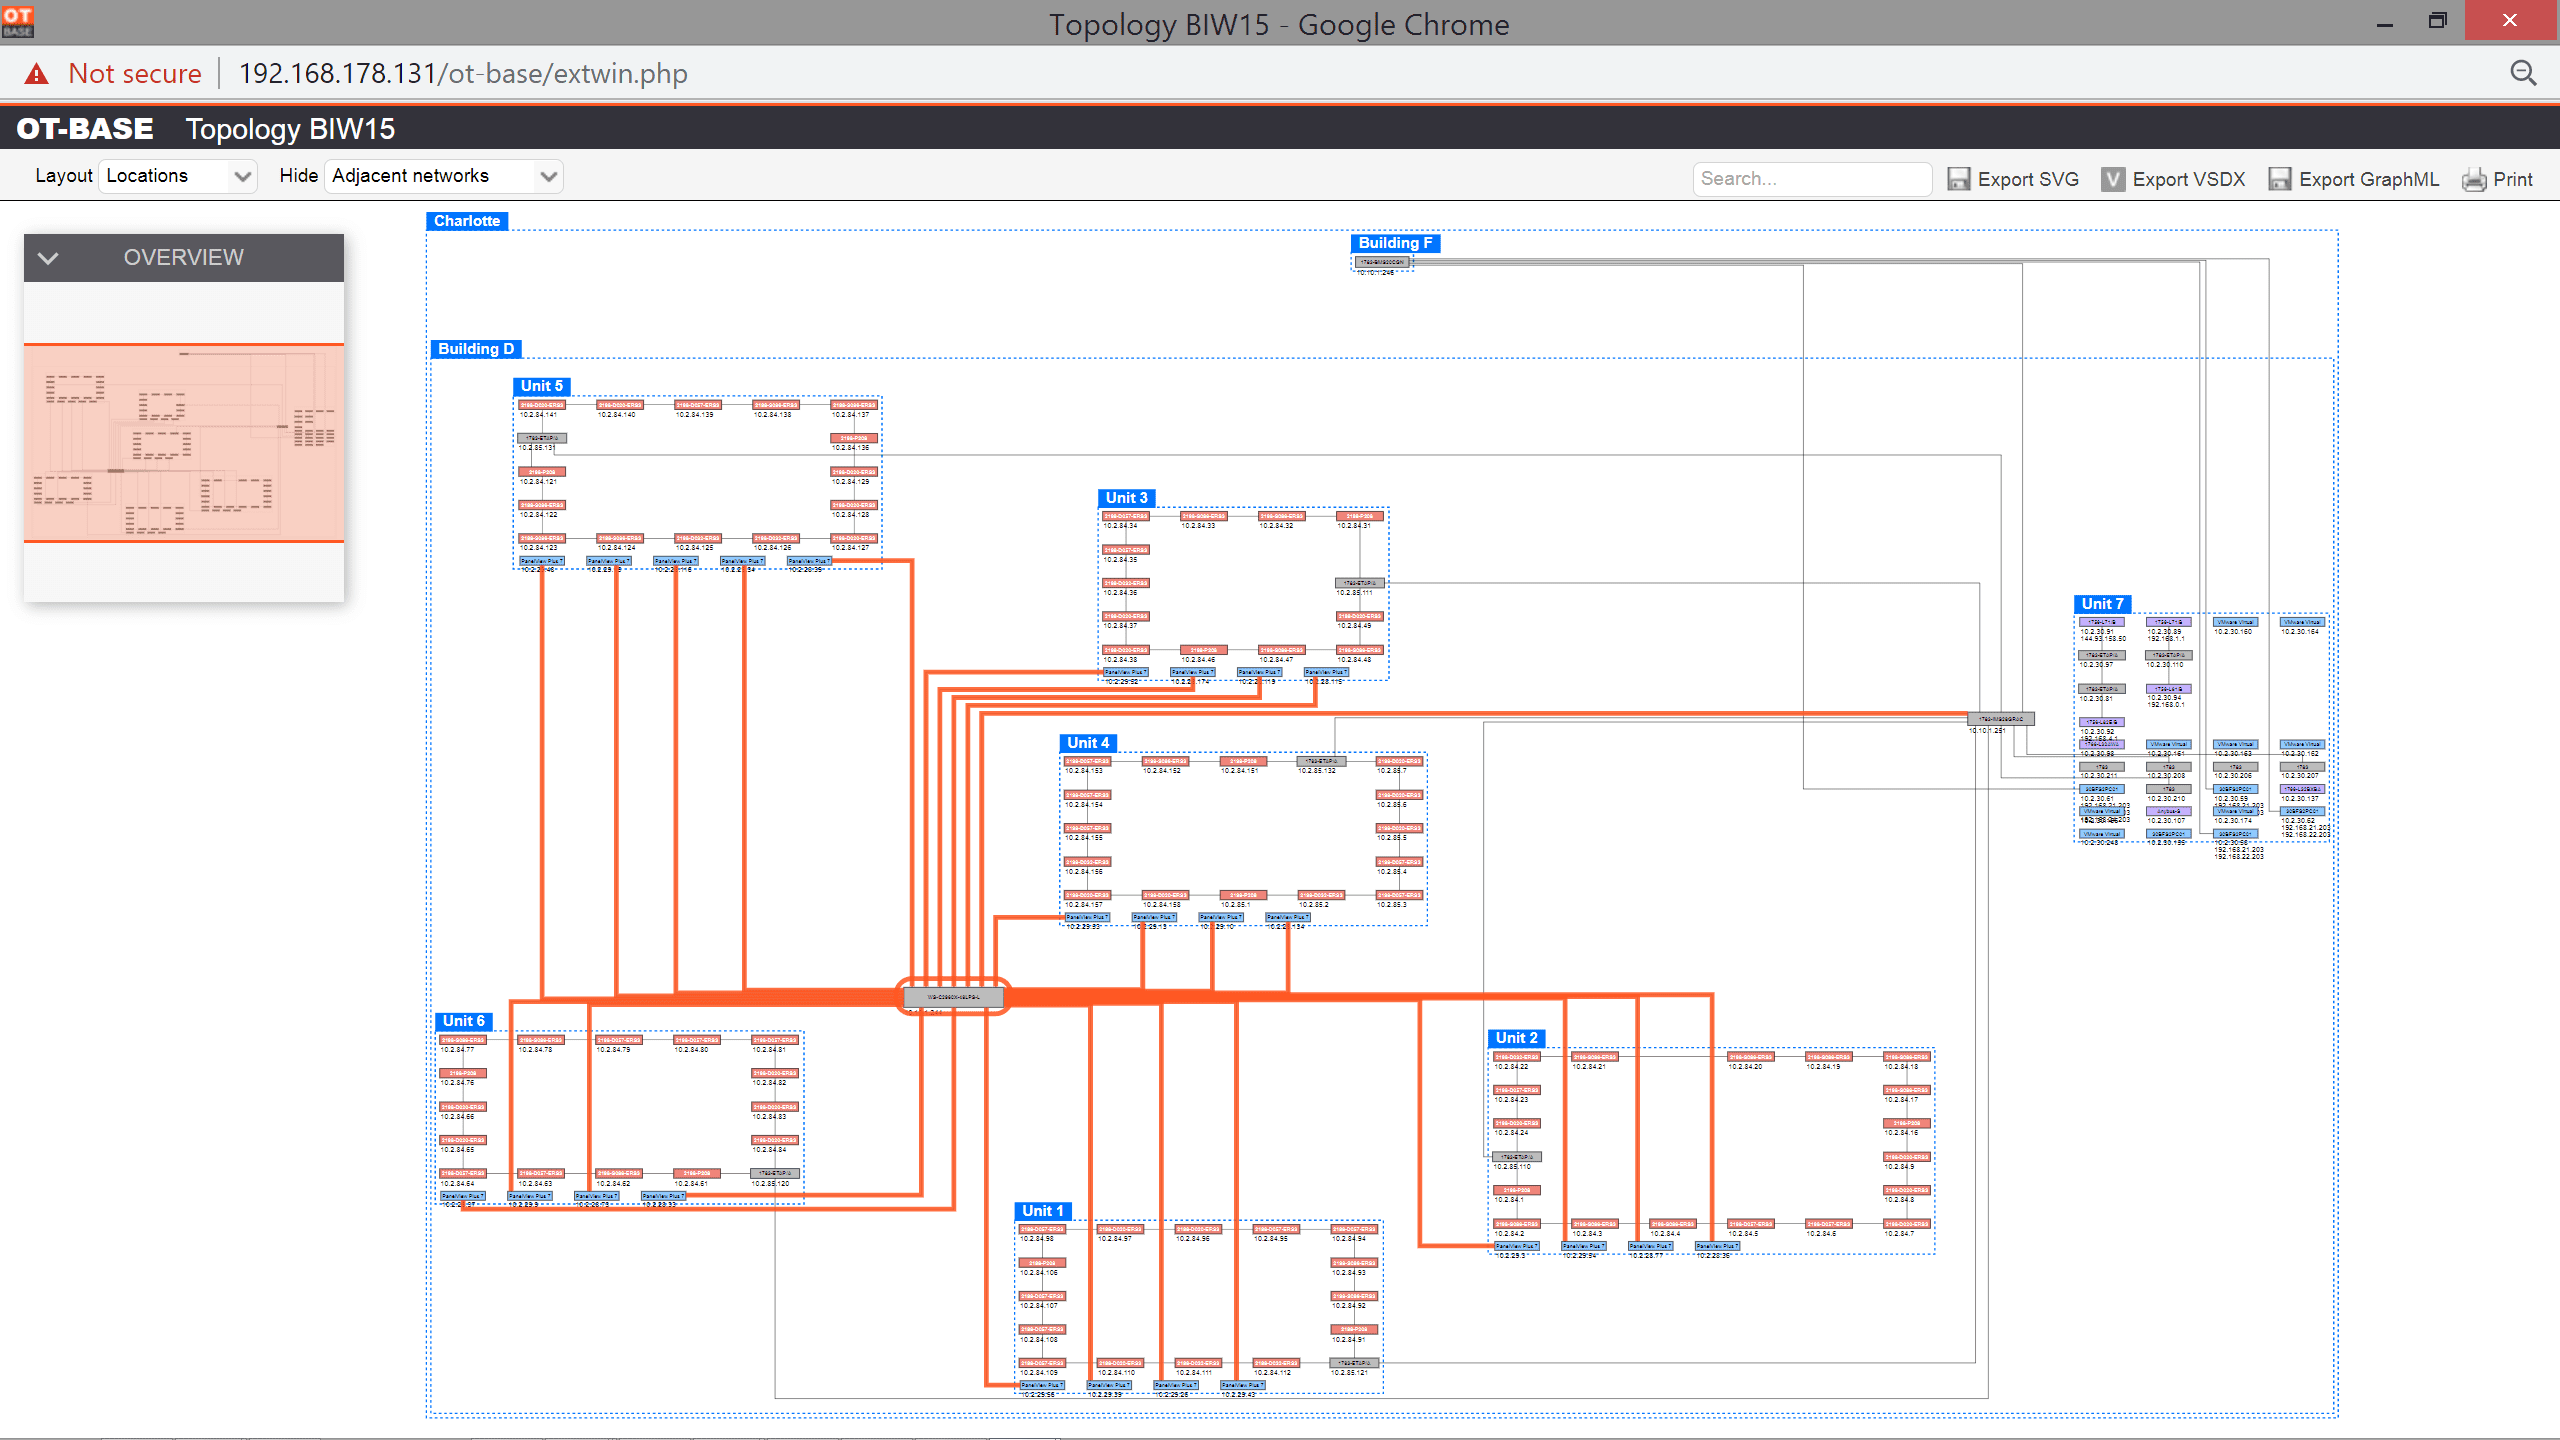This screenshot has height=1440, width=2560.
Task: Select the Unit 4 group label
Action: [x=1088, y=743]
